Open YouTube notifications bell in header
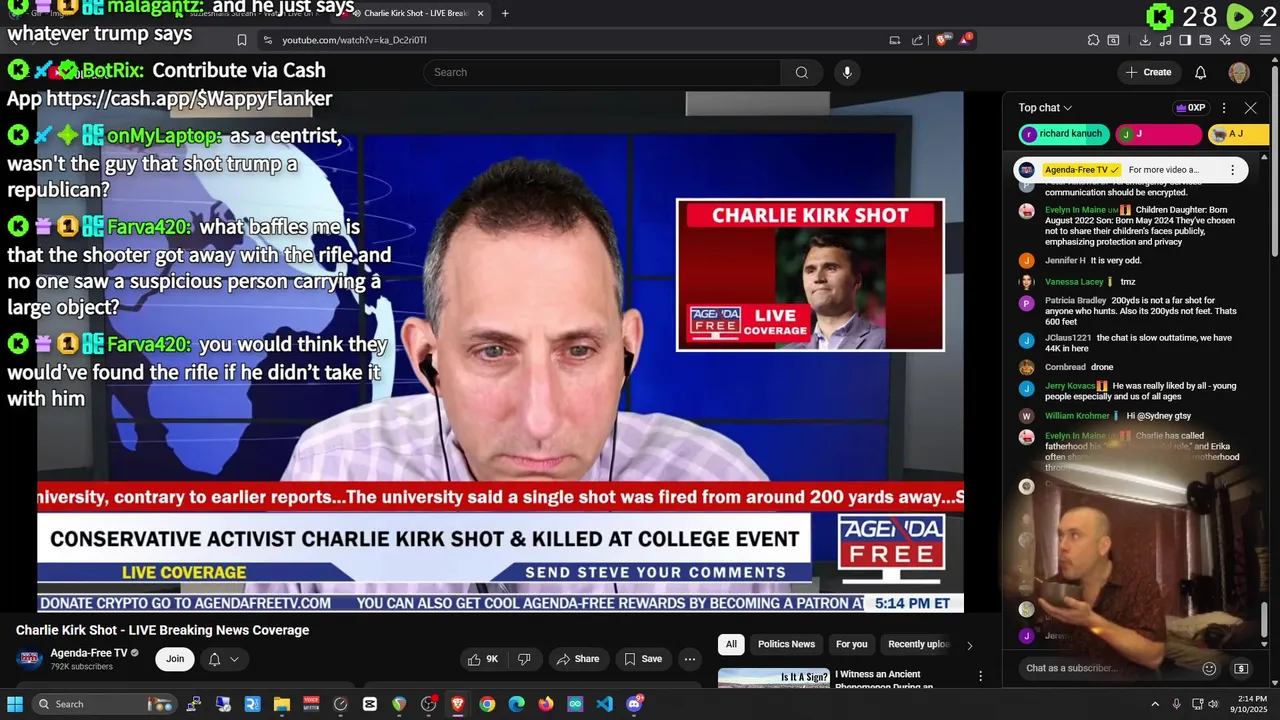 1200,72
